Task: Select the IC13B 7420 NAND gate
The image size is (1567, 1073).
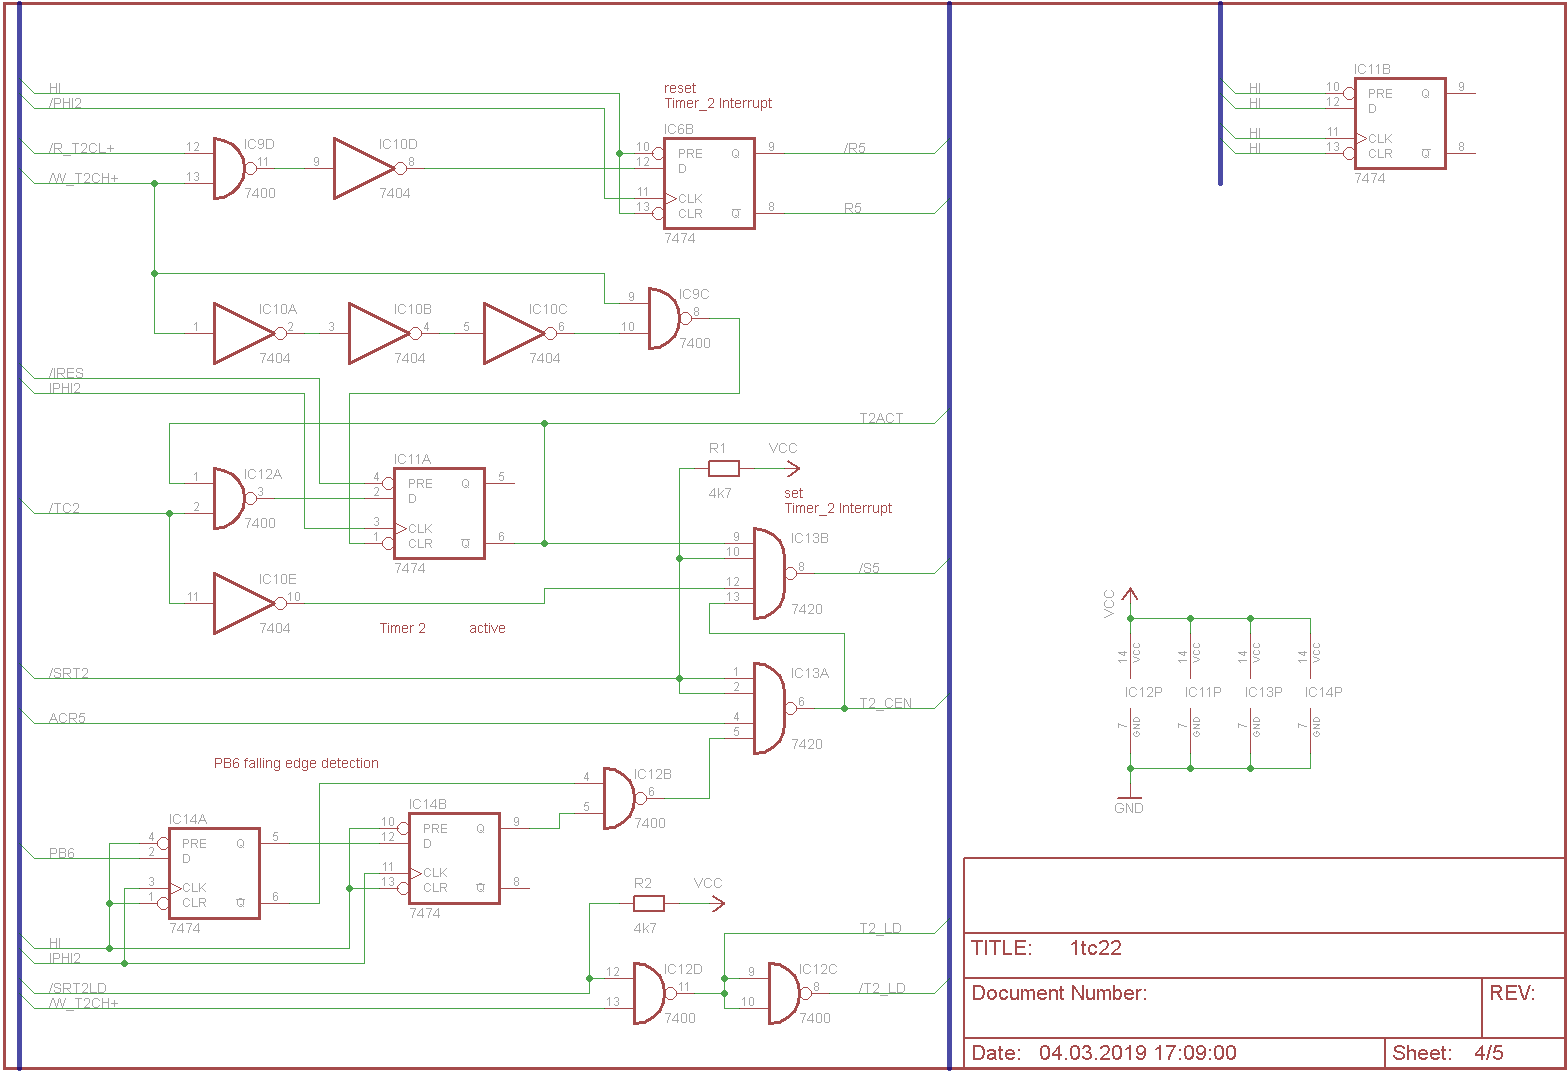Action: coord(770,573)
